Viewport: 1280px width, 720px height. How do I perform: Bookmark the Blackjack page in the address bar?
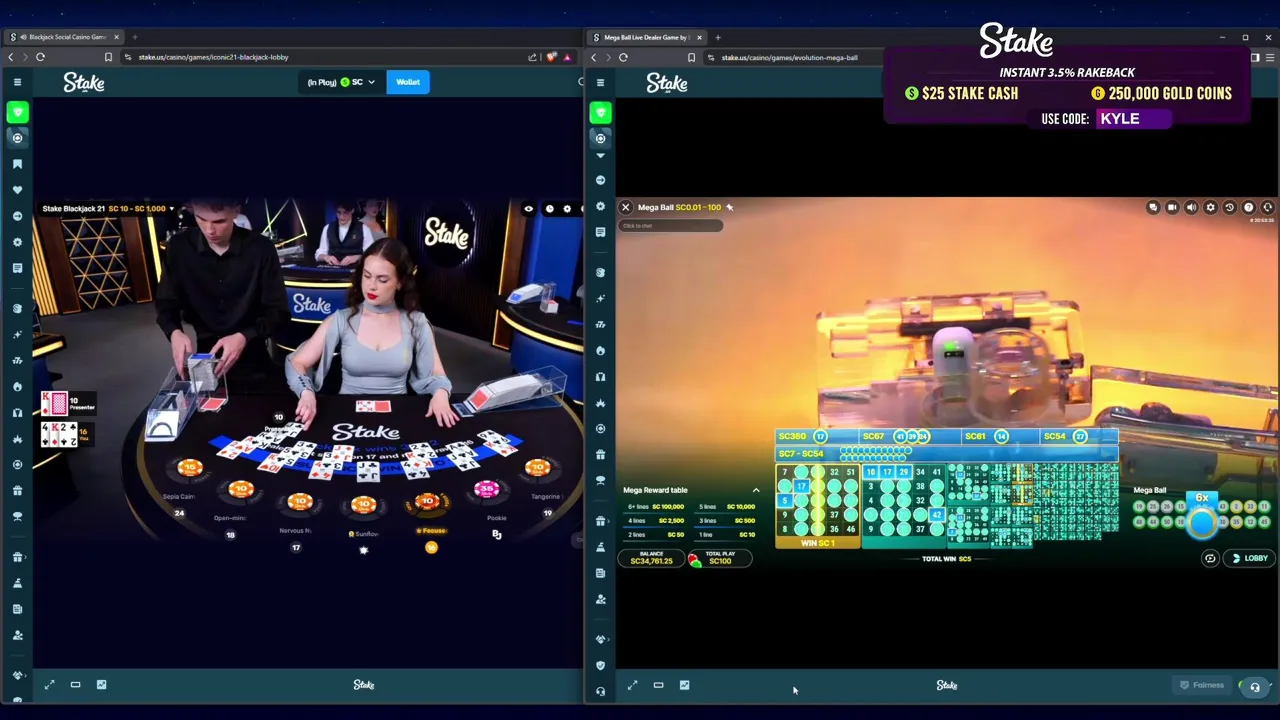[108, 57]
